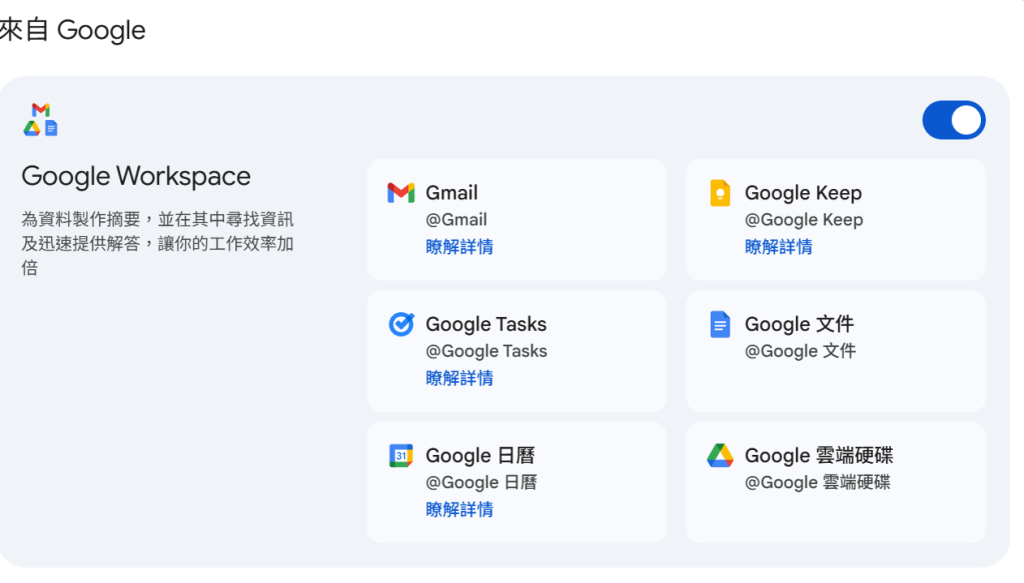This screenshot has width=1024, height=583.
Task: Click the 來自 Google section heading
Action: click(73, 30)
